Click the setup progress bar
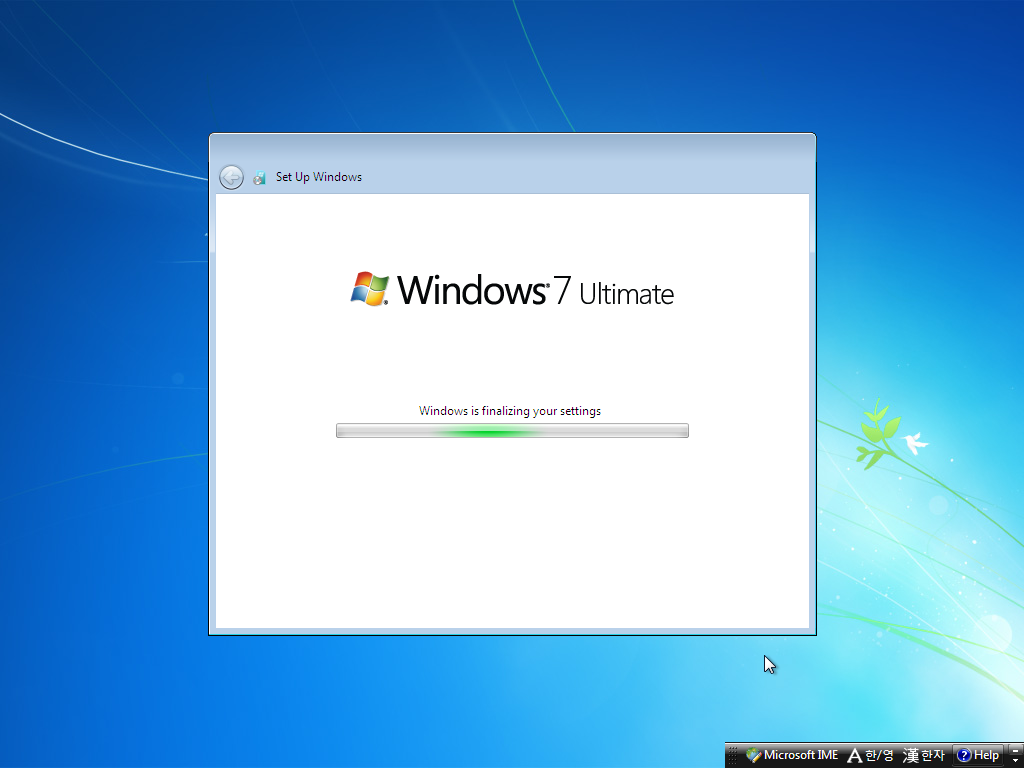Viewport: 1024px width, 768px height. tap(512, 430)
